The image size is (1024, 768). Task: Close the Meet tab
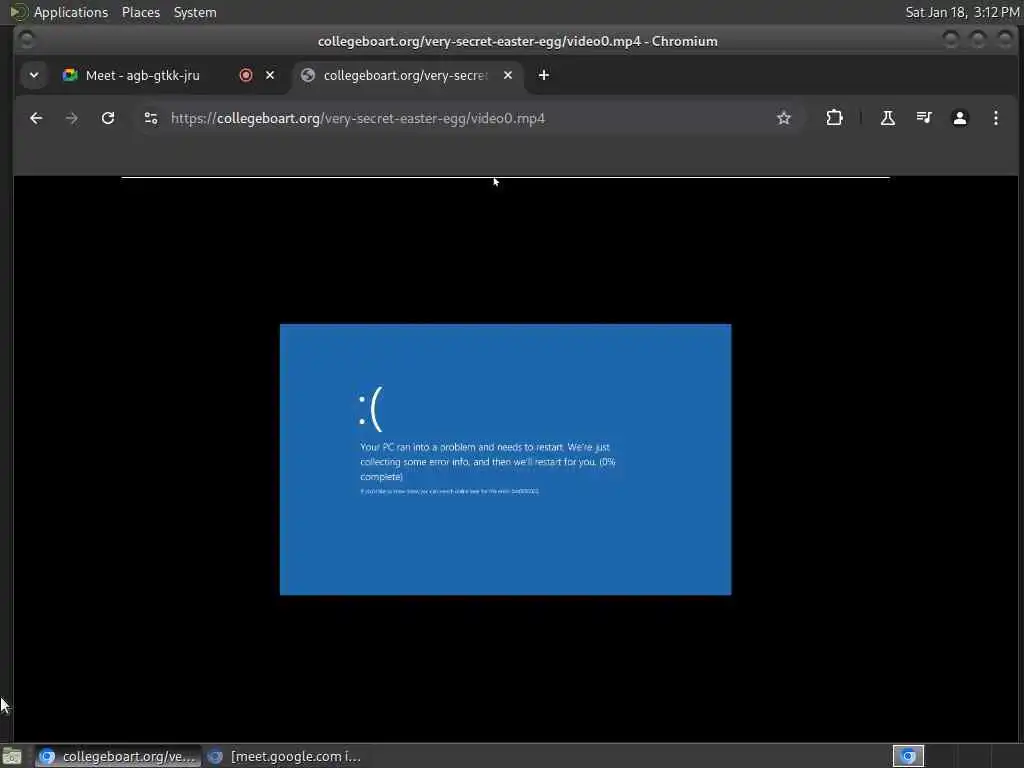[270, 75]
